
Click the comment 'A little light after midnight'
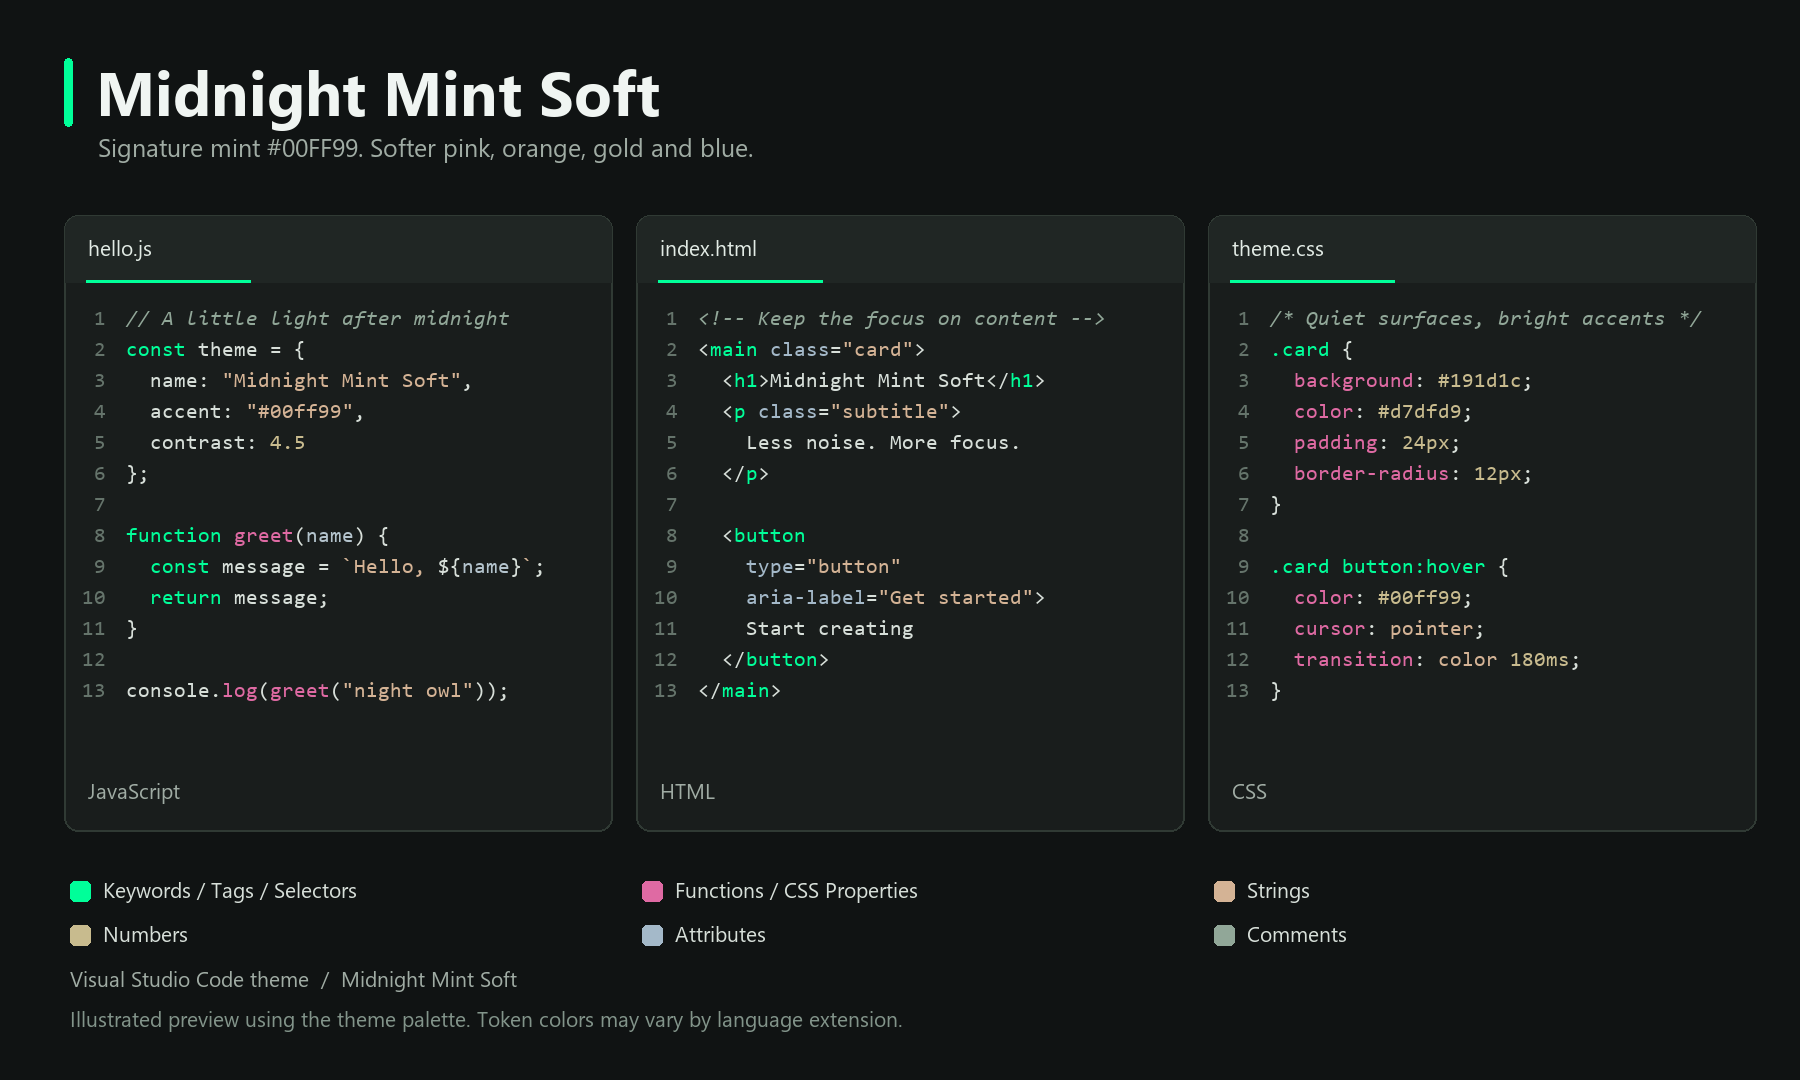tap(317, 318)
